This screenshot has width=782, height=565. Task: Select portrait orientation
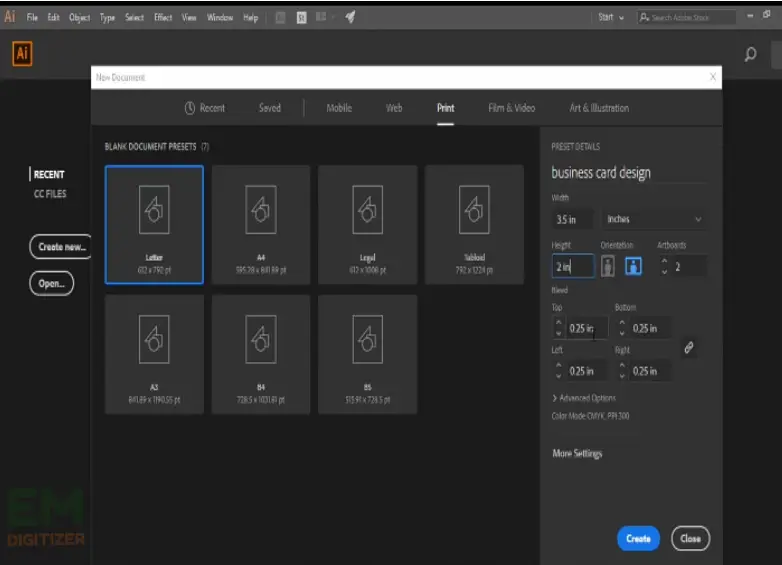pos(607,266)
